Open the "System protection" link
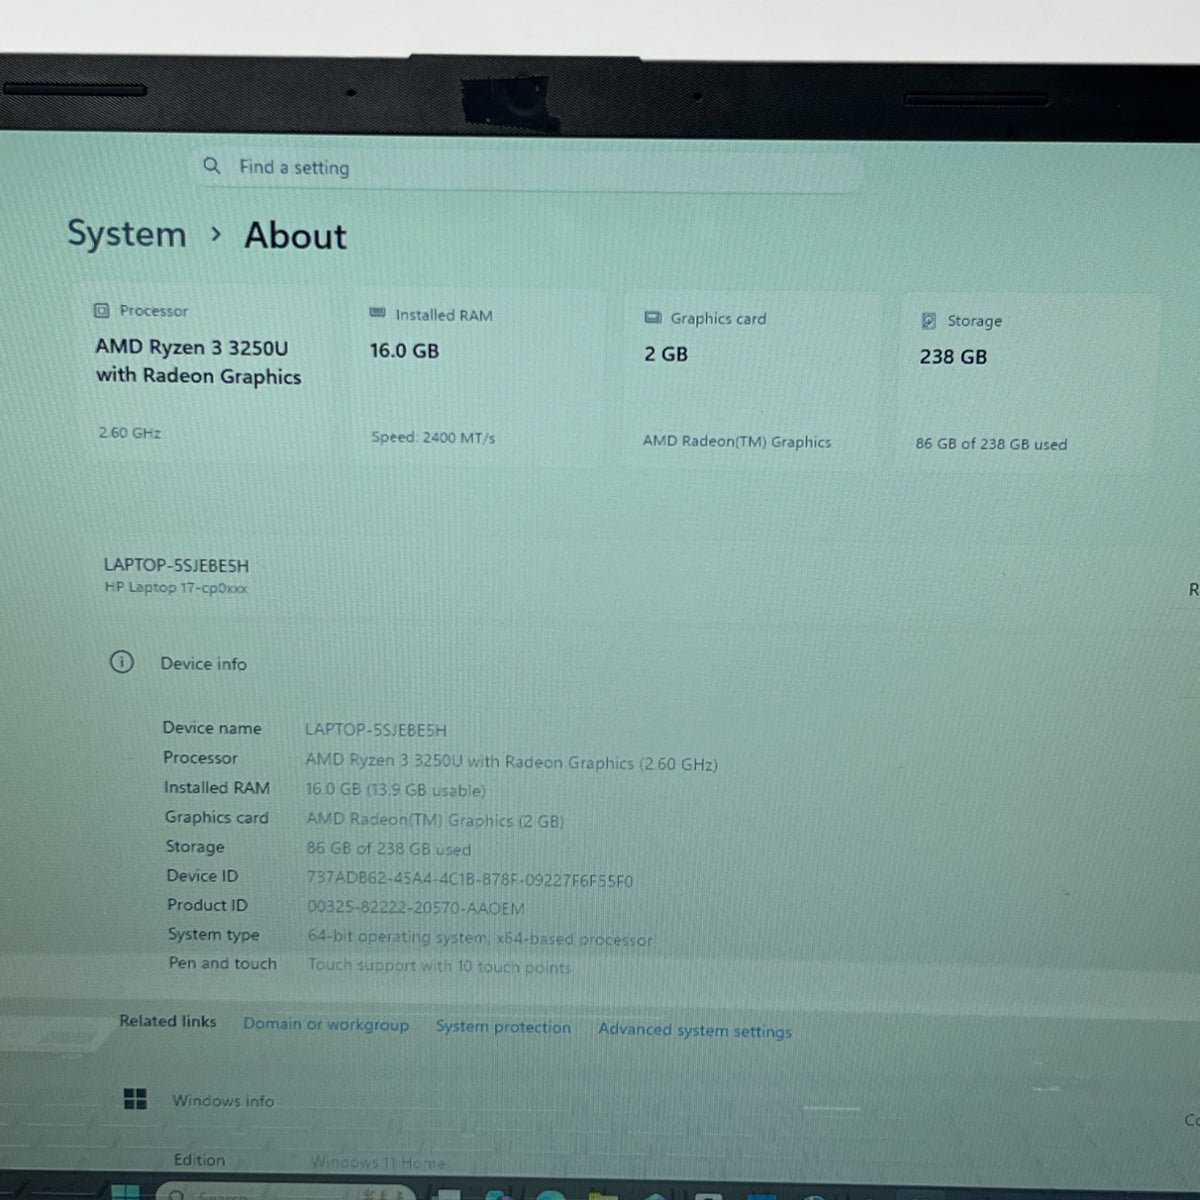 coord(503,1027)
